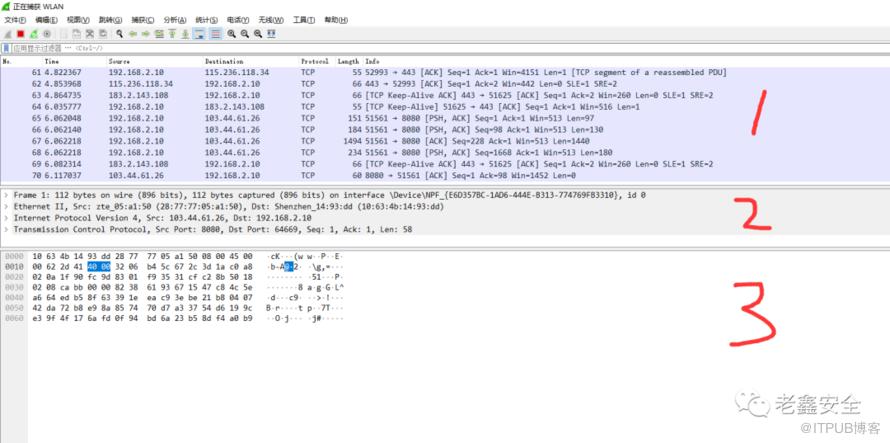Select packet 61 at time 4.822367
This screenshot has height=443, width=890.
pos(445,73)
